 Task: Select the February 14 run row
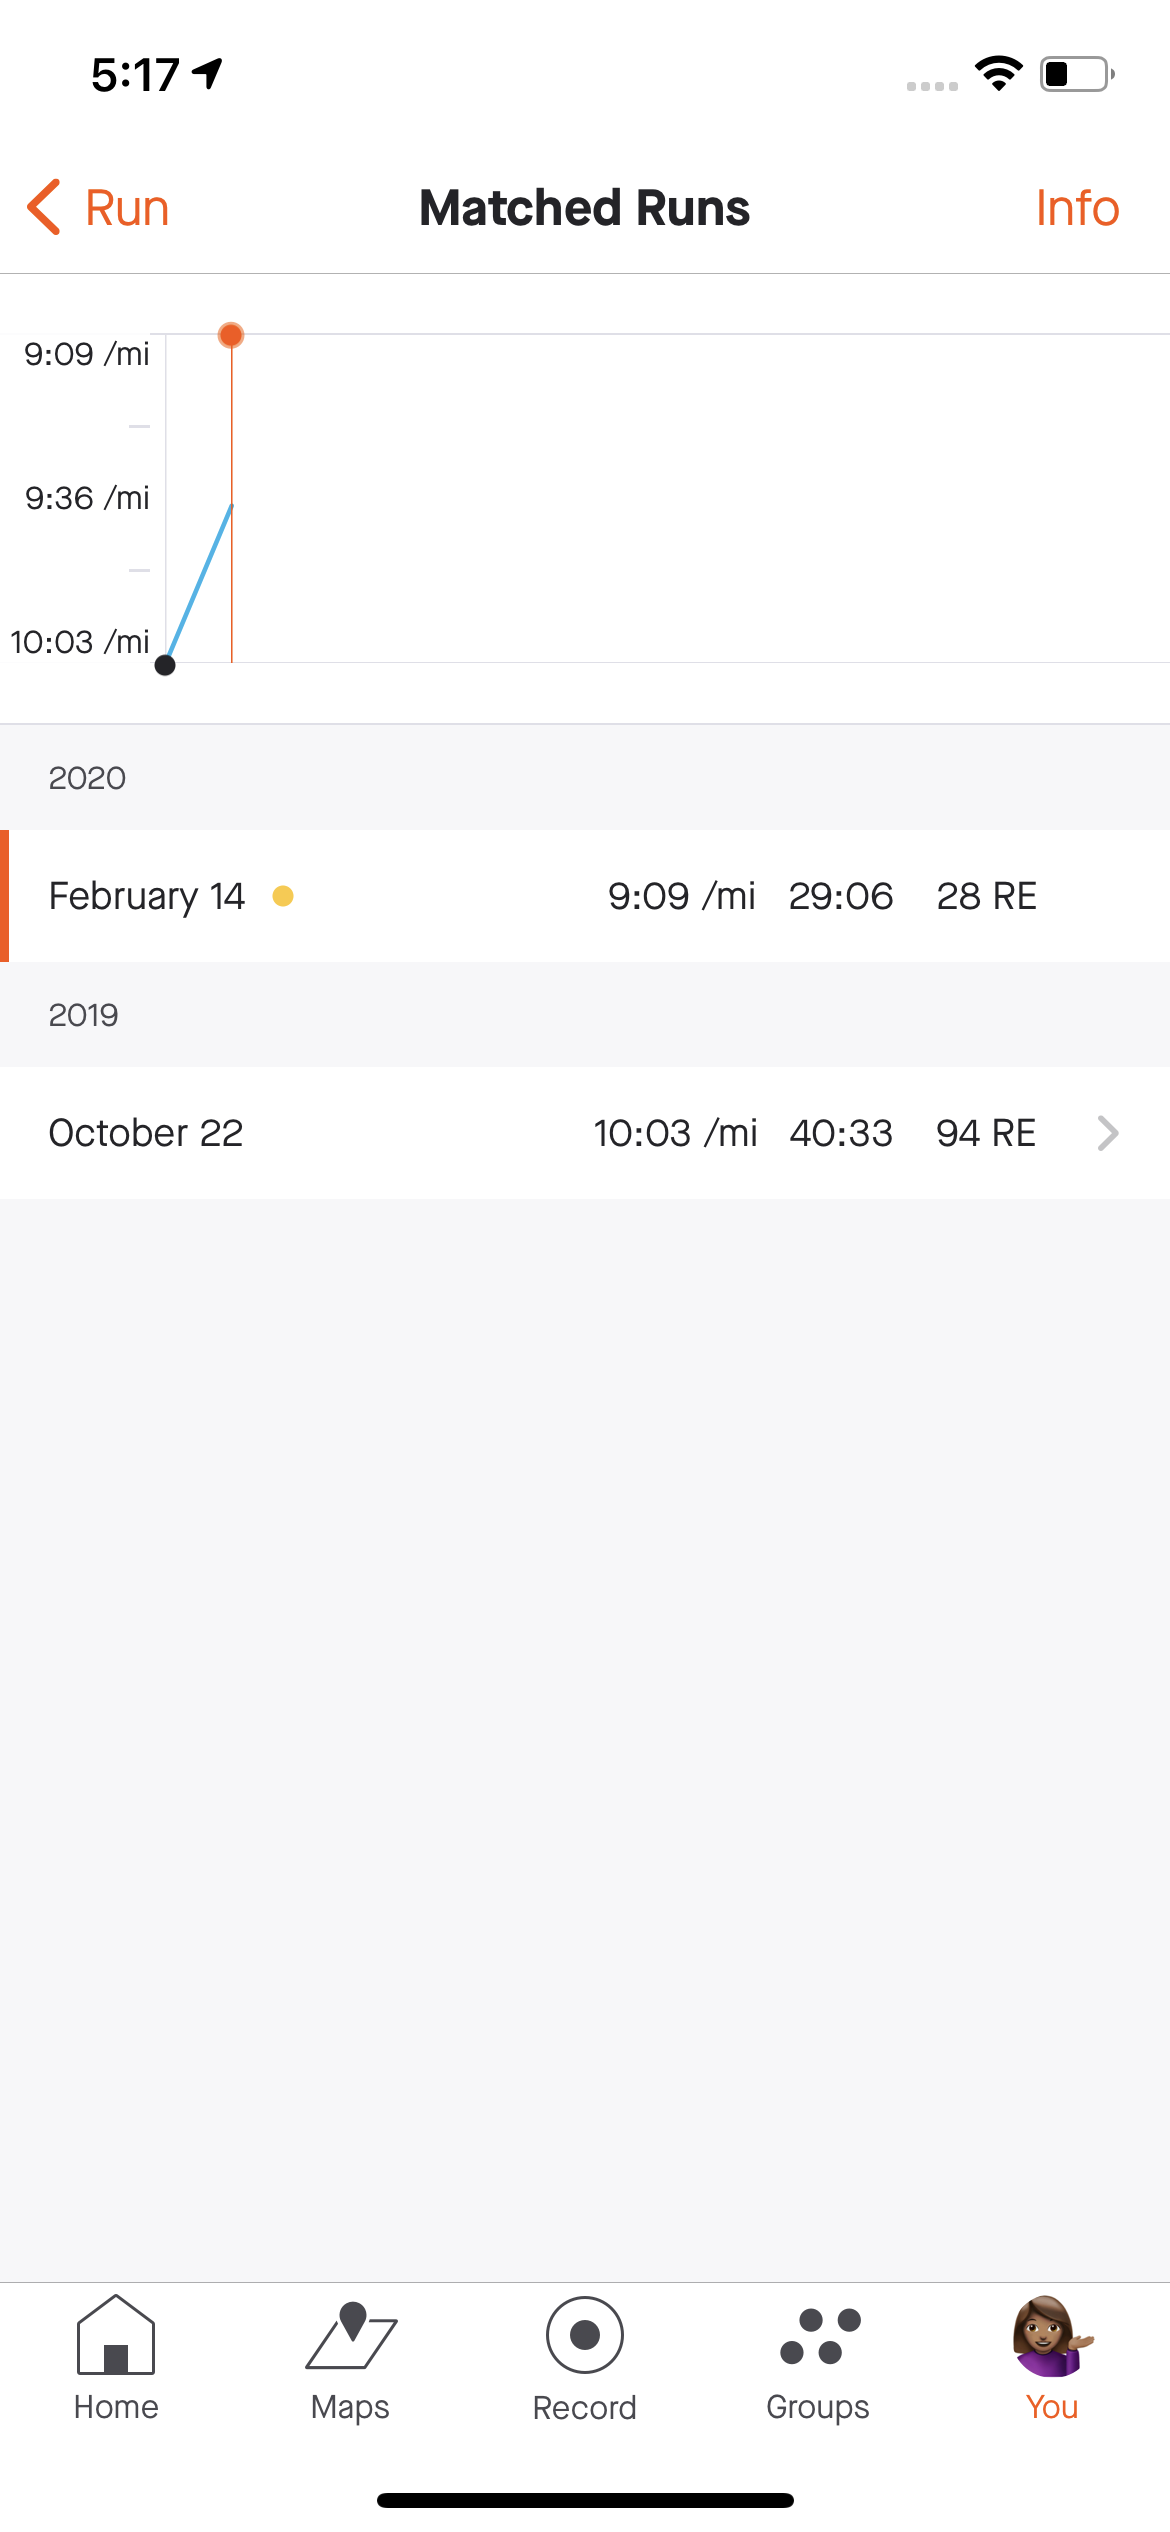[x=585, y=896]
